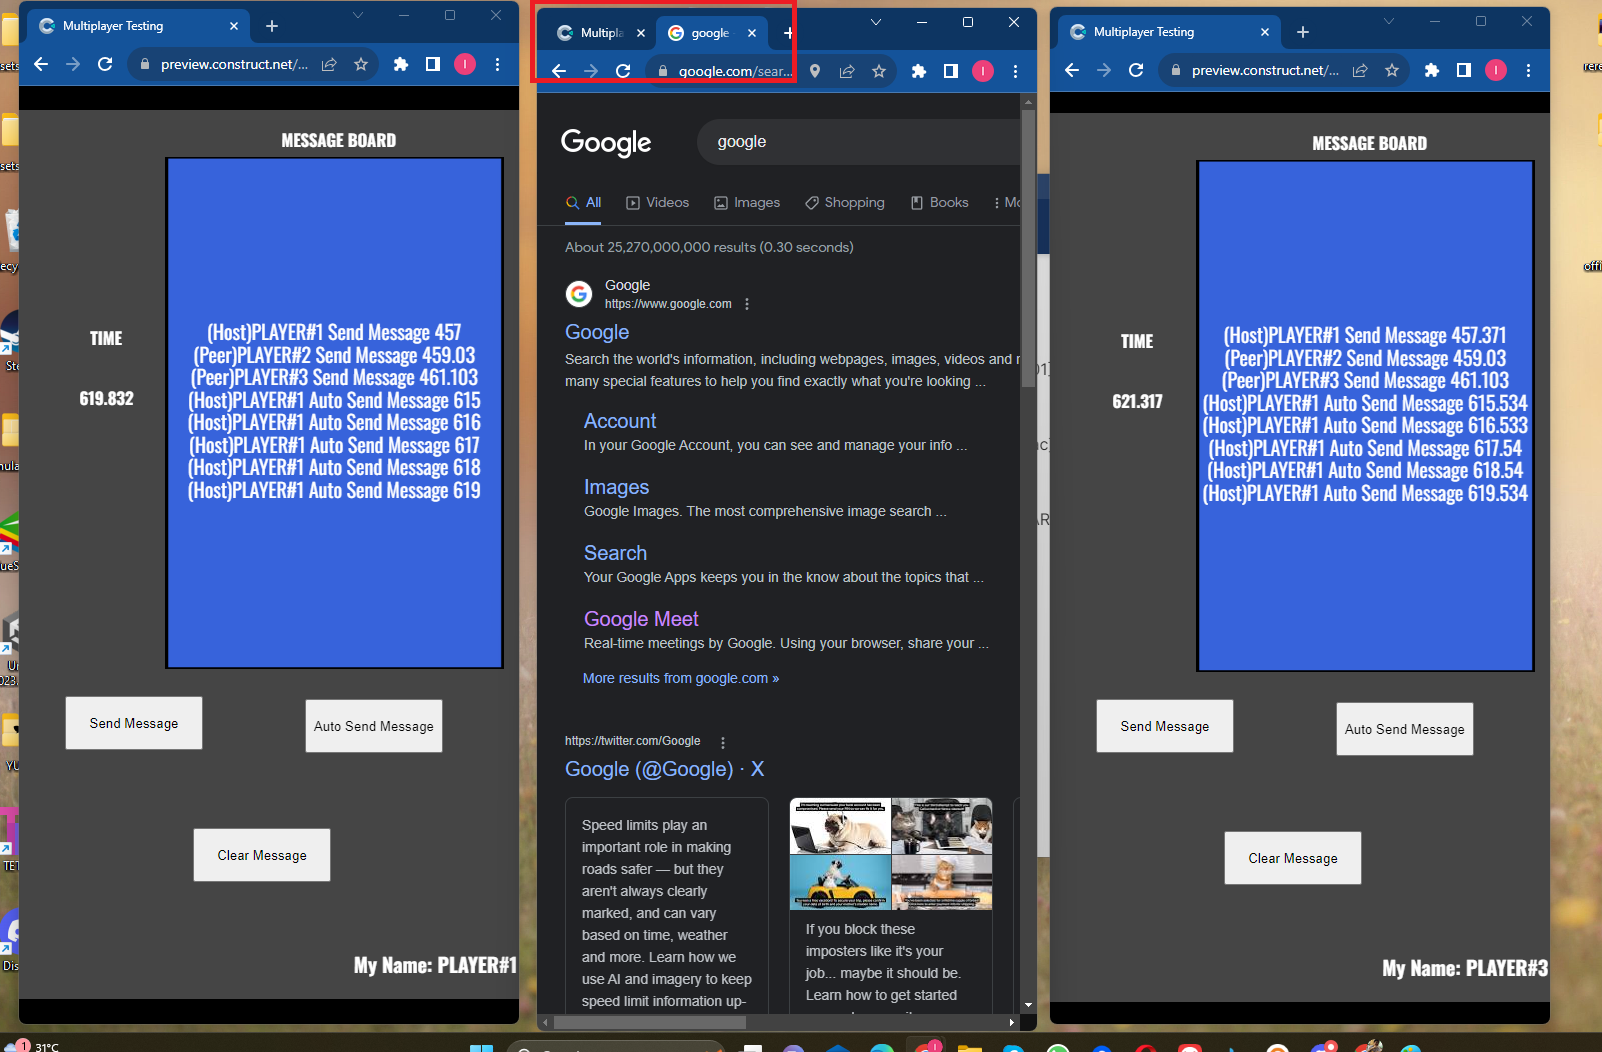The image size is (1602, 1052).
Task: Open tab search chevron in Google window
Action: point(876,22)
